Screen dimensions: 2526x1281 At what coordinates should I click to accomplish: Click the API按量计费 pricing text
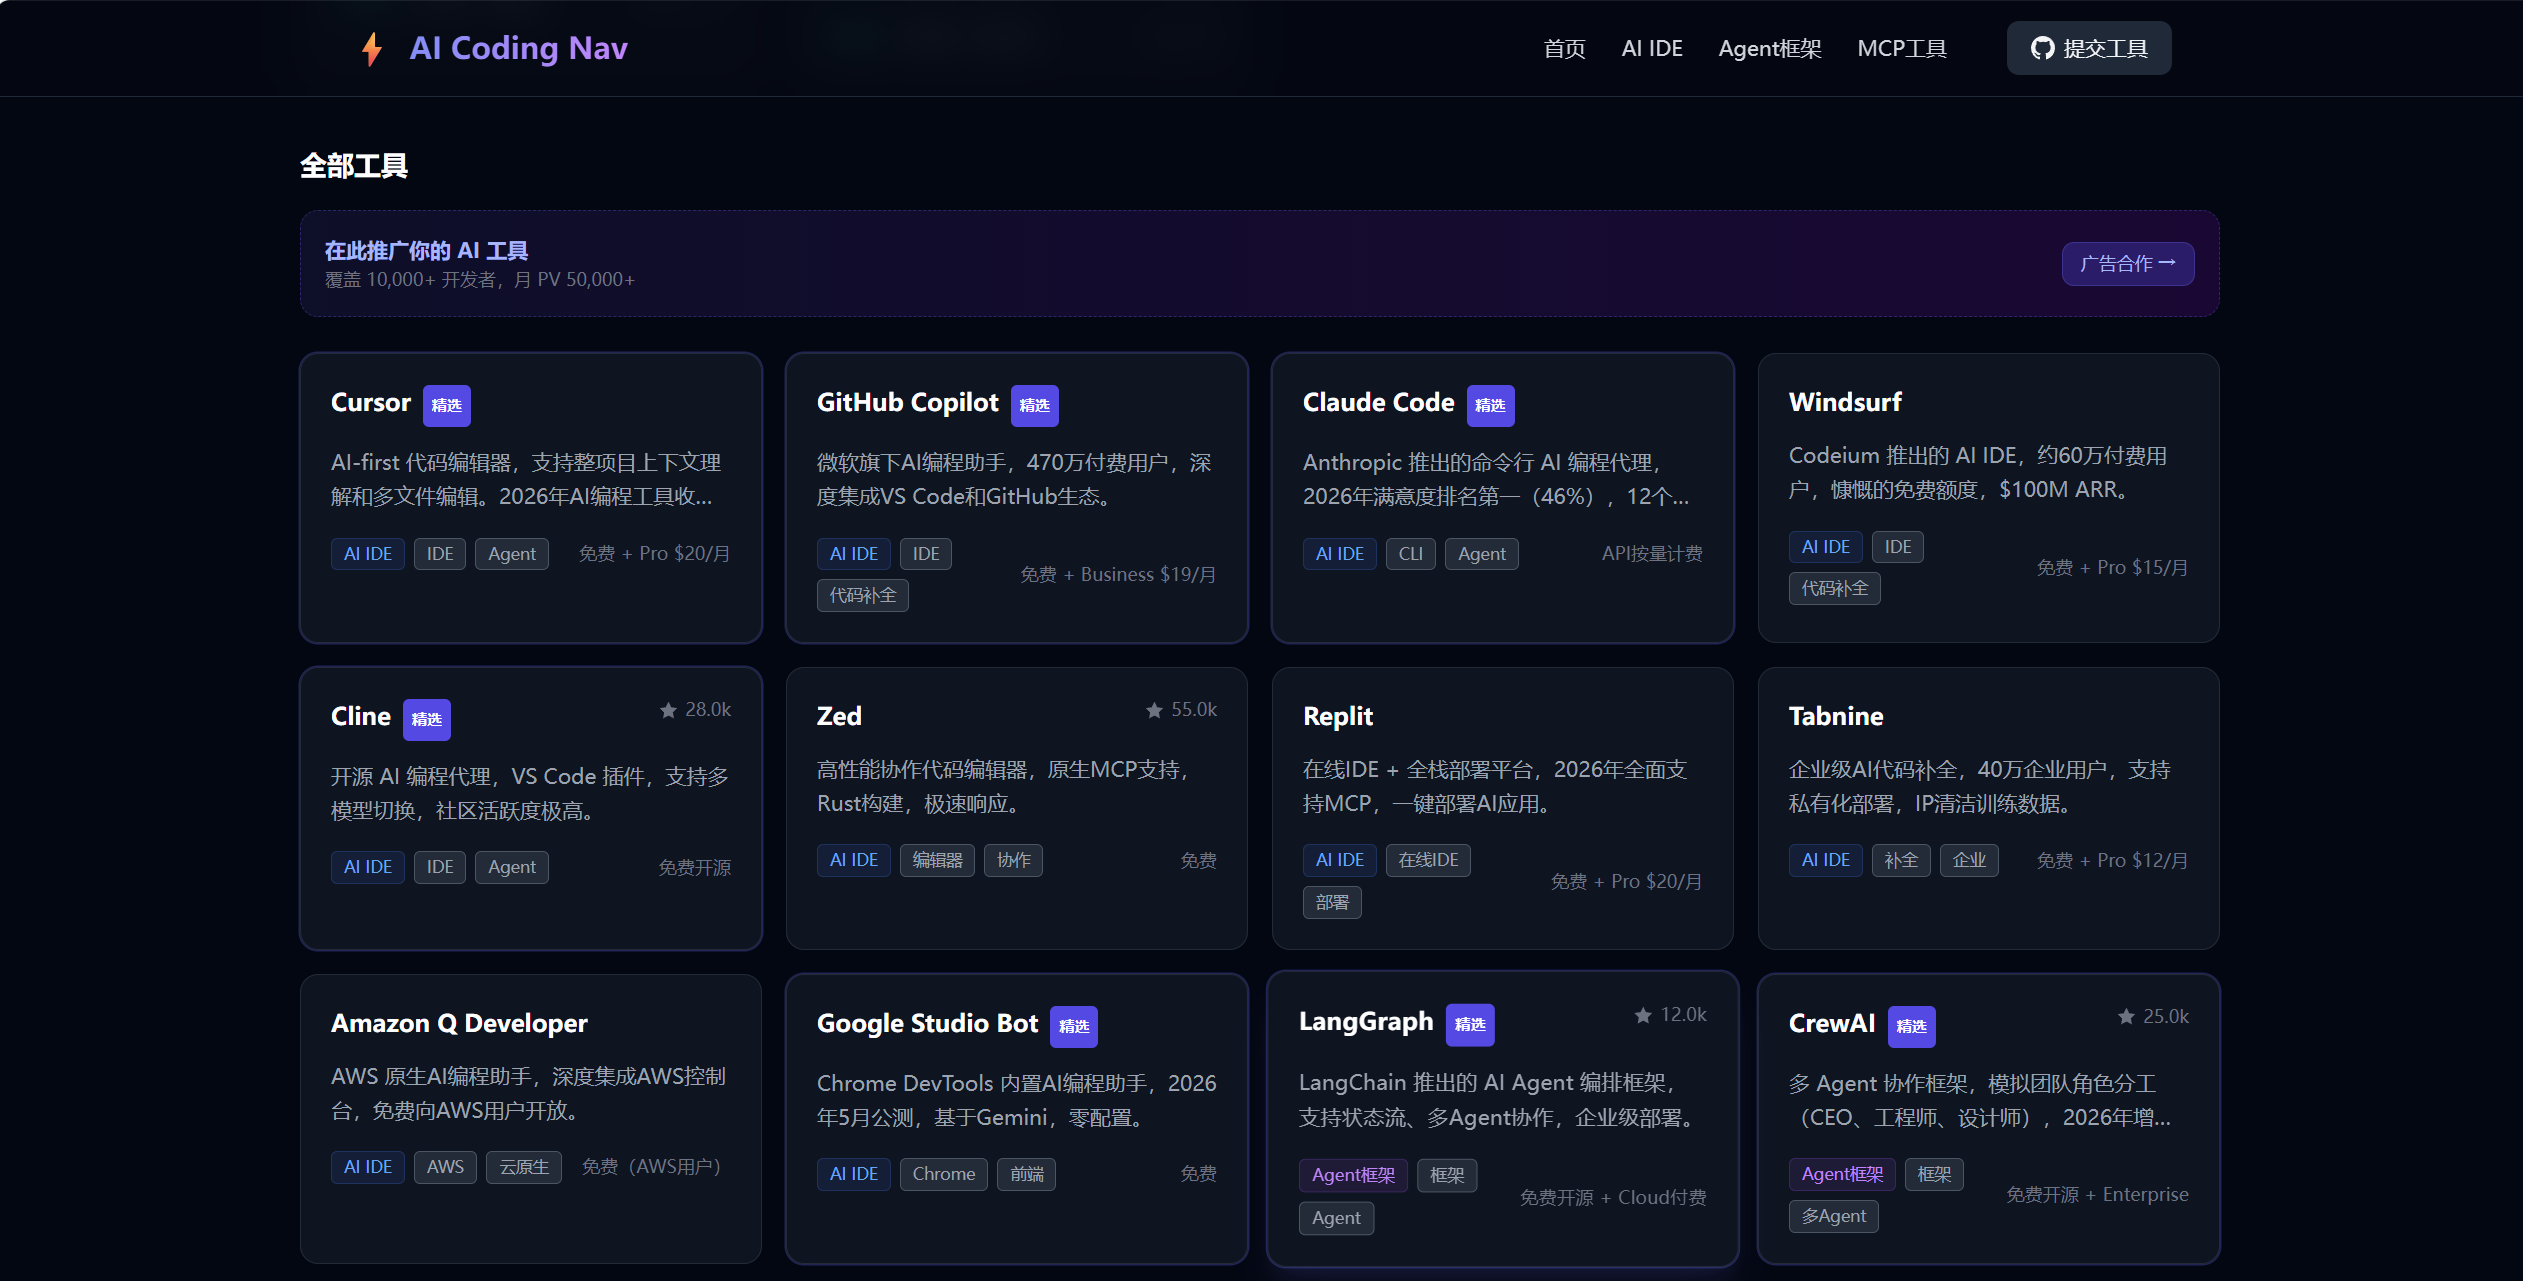[1652, 554]
